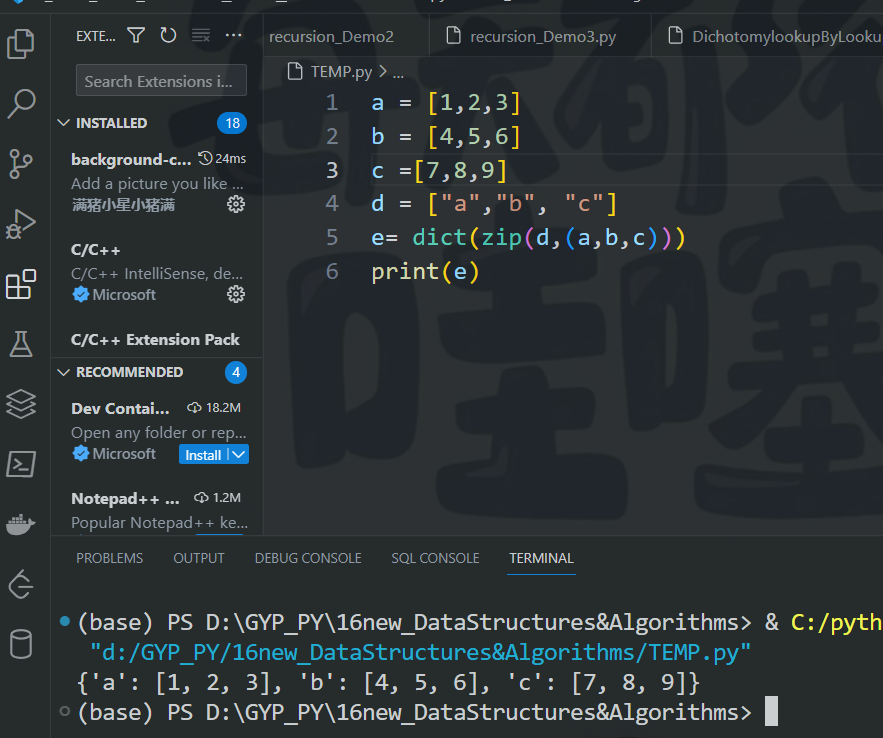Image resolution: width=883 pixels, height=738 pixels.
Task: Open the Docker whale view
Action: pos(21,524)
